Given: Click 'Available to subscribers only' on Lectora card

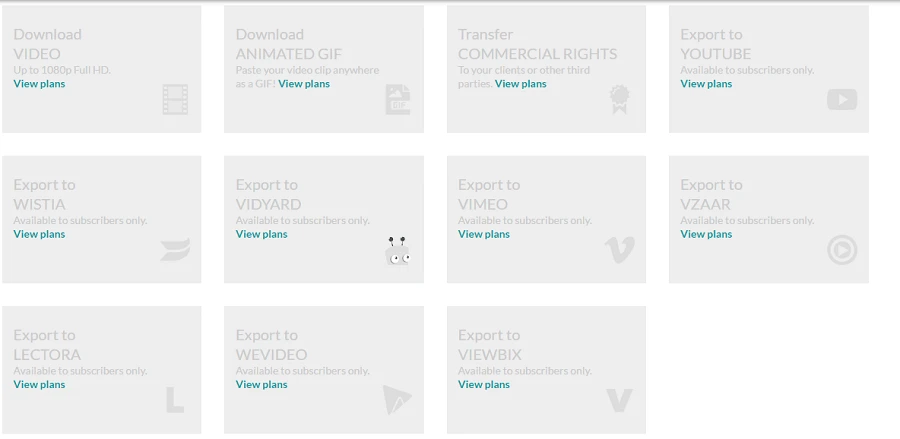Looking at the screenshot, I should click(80, 371).
